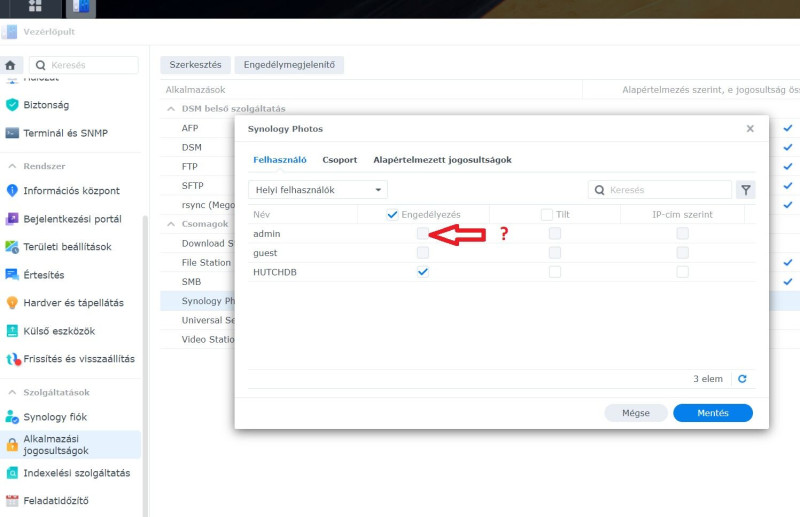
Task: Collapse Csomagok group
Action: pyautogui.click(x=171, y=224)
